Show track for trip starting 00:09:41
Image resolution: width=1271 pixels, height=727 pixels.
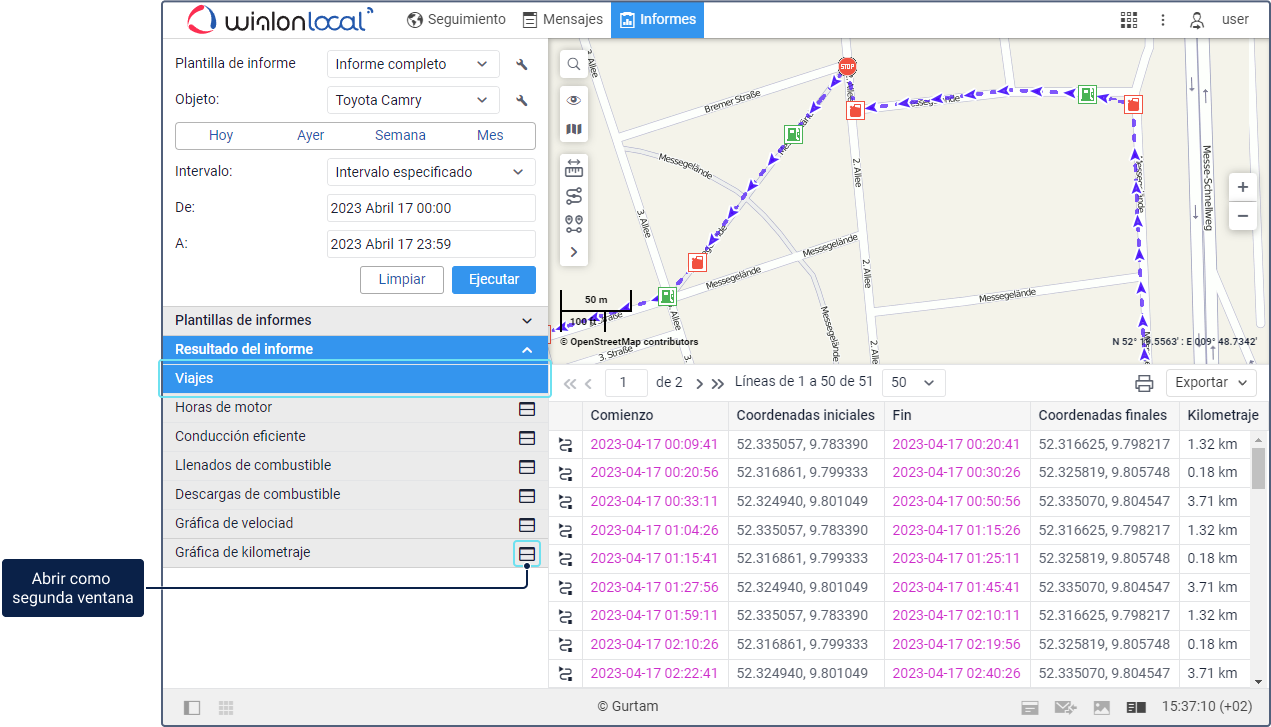point(566,444)
